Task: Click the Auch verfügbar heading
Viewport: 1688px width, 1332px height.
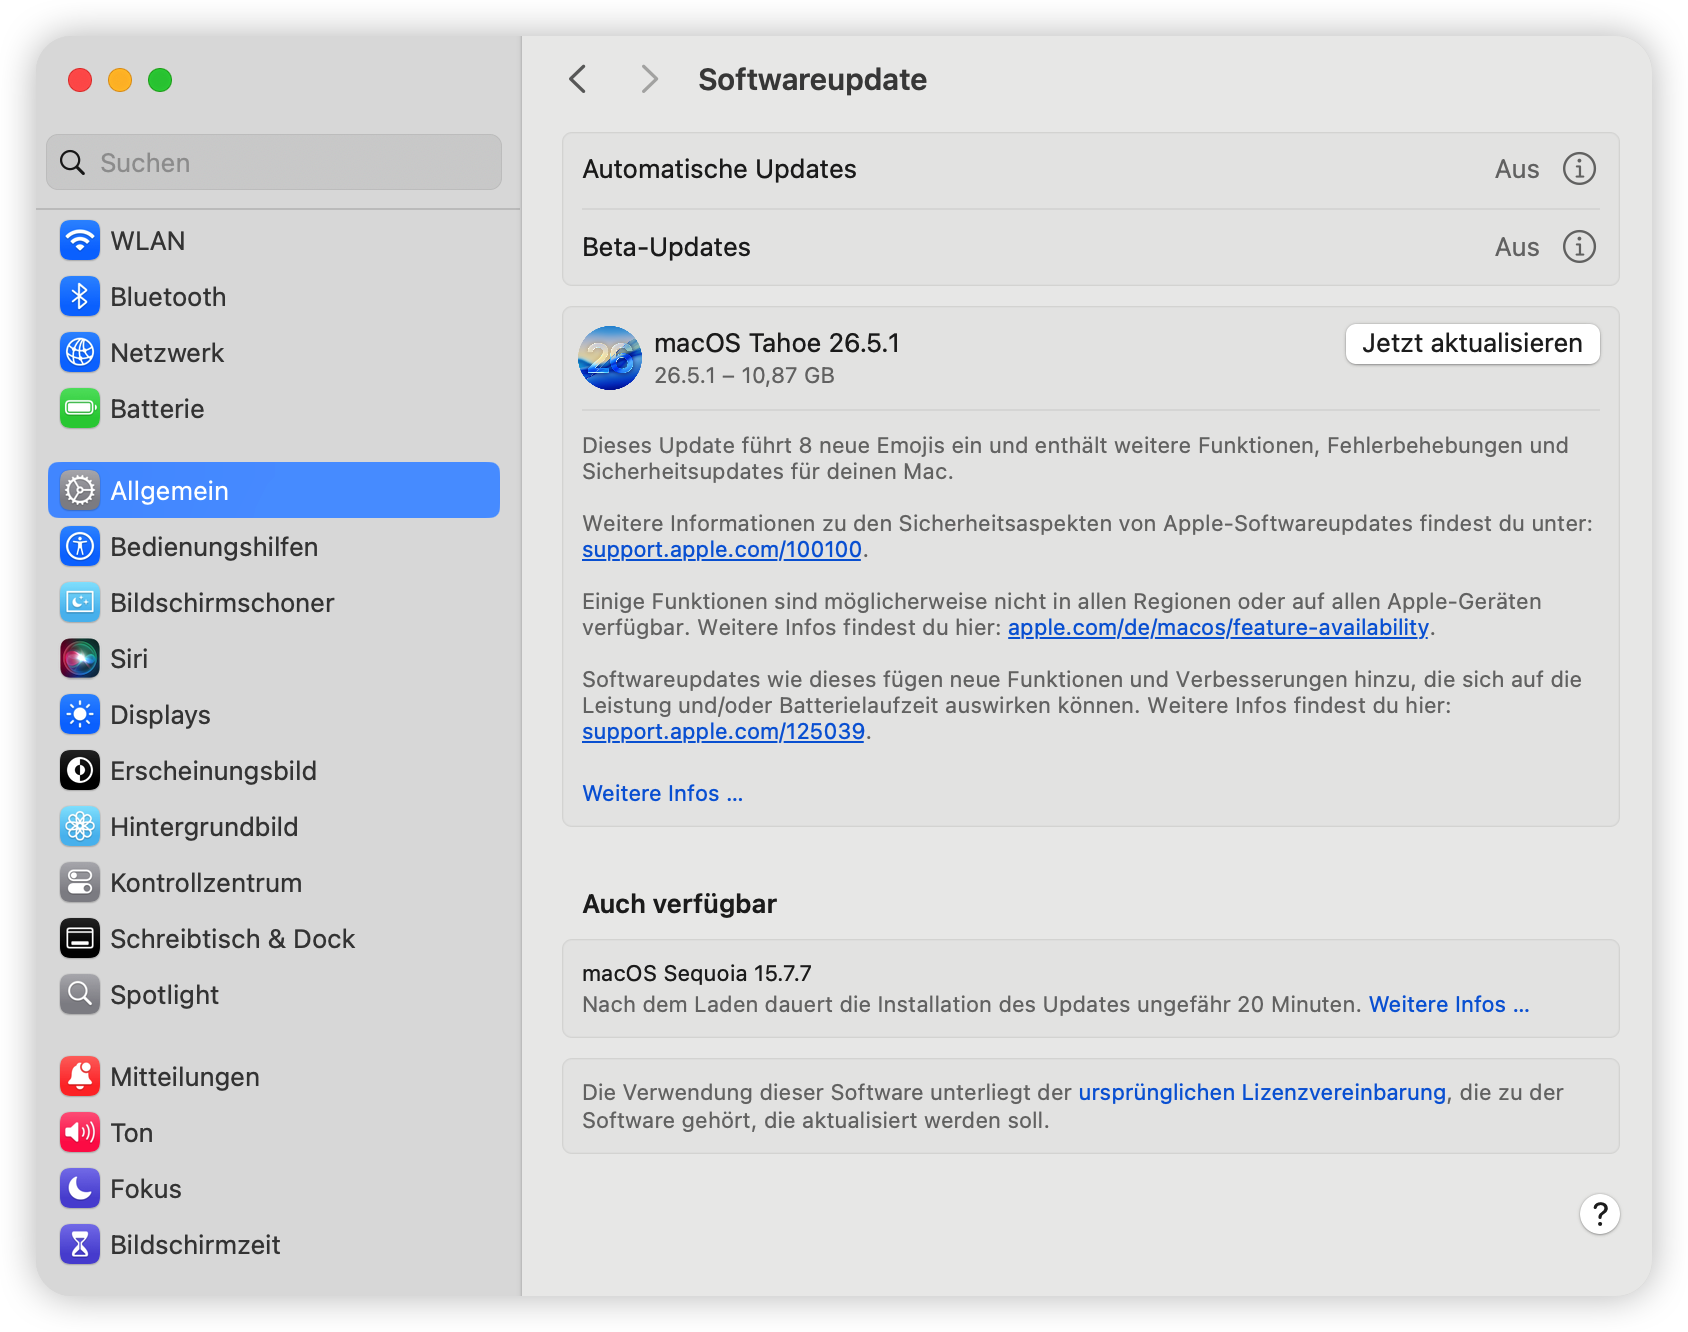Action: 679,904
